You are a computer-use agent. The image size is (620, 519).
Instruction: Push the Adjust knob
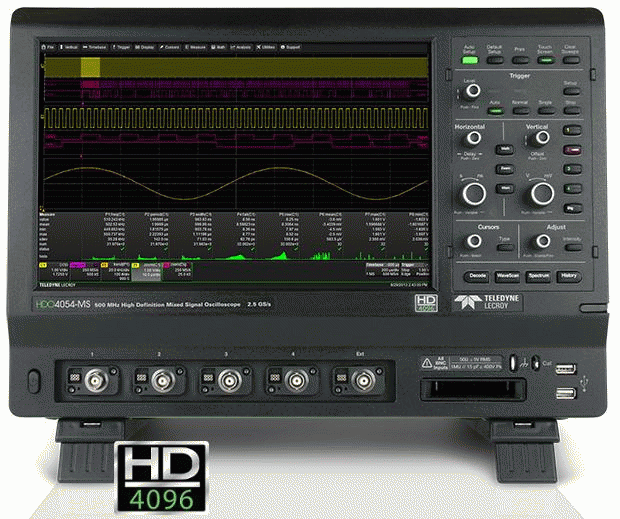[x=542, y=241]
